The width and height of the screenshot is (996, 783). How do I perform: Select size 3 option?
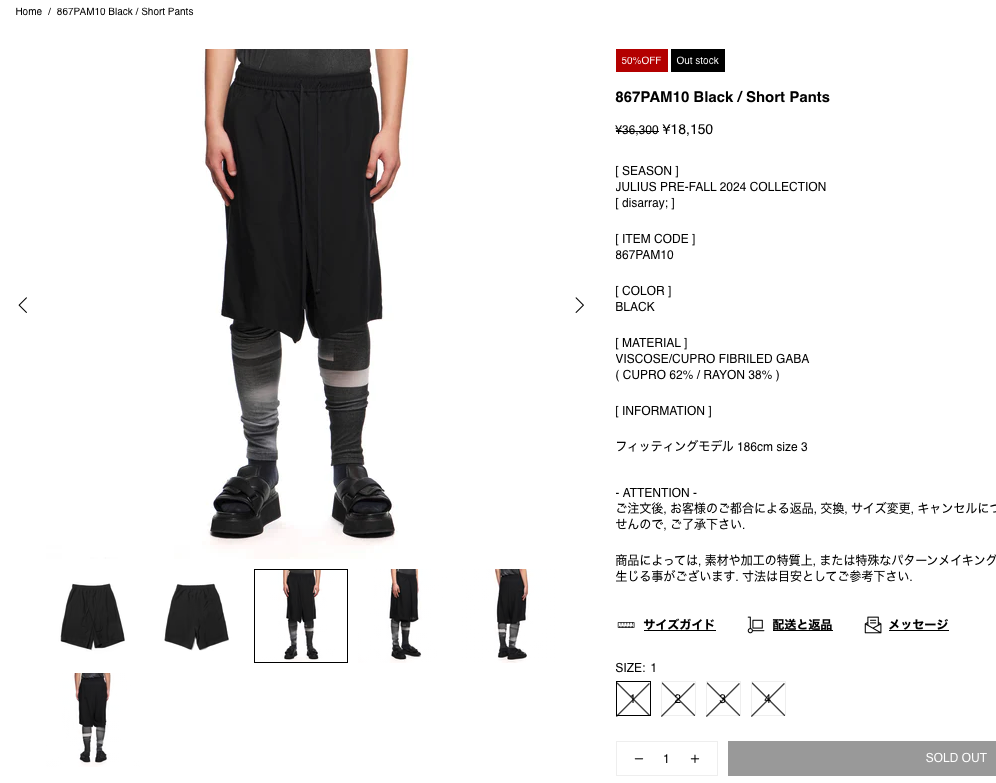723,699
